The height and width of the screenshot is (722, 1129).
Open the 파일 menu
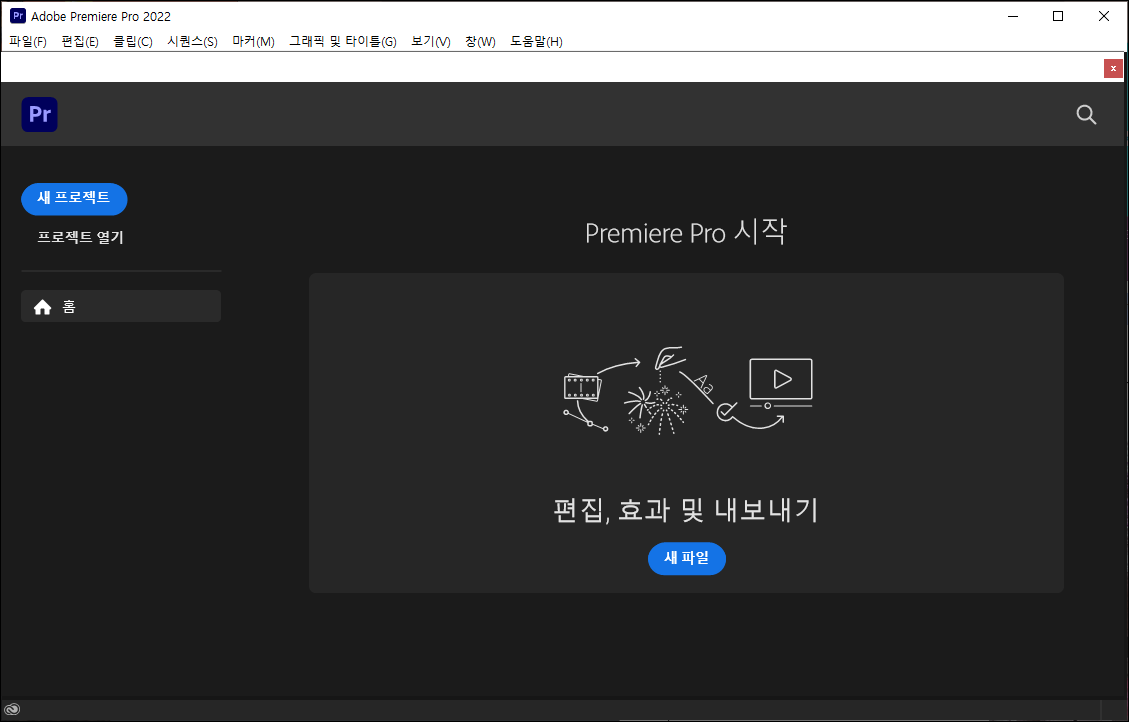pyautogui.click(x=29, y=41)
